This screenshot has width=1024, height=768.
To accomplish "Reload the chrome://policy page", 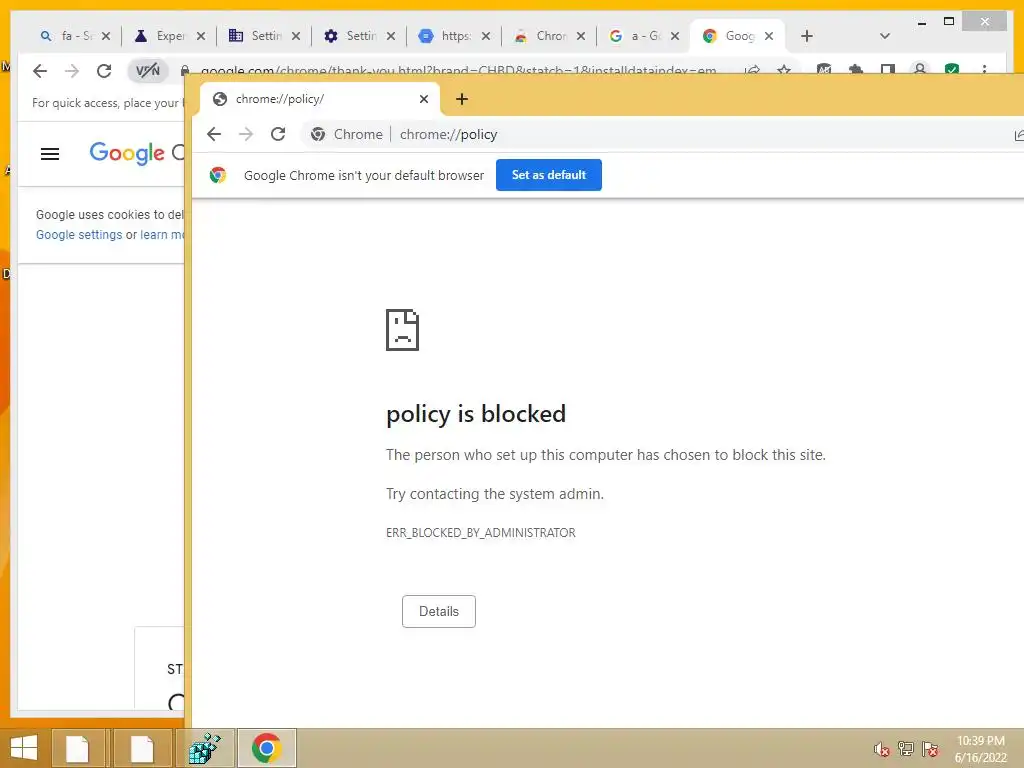I will click(x=278, y=135).
